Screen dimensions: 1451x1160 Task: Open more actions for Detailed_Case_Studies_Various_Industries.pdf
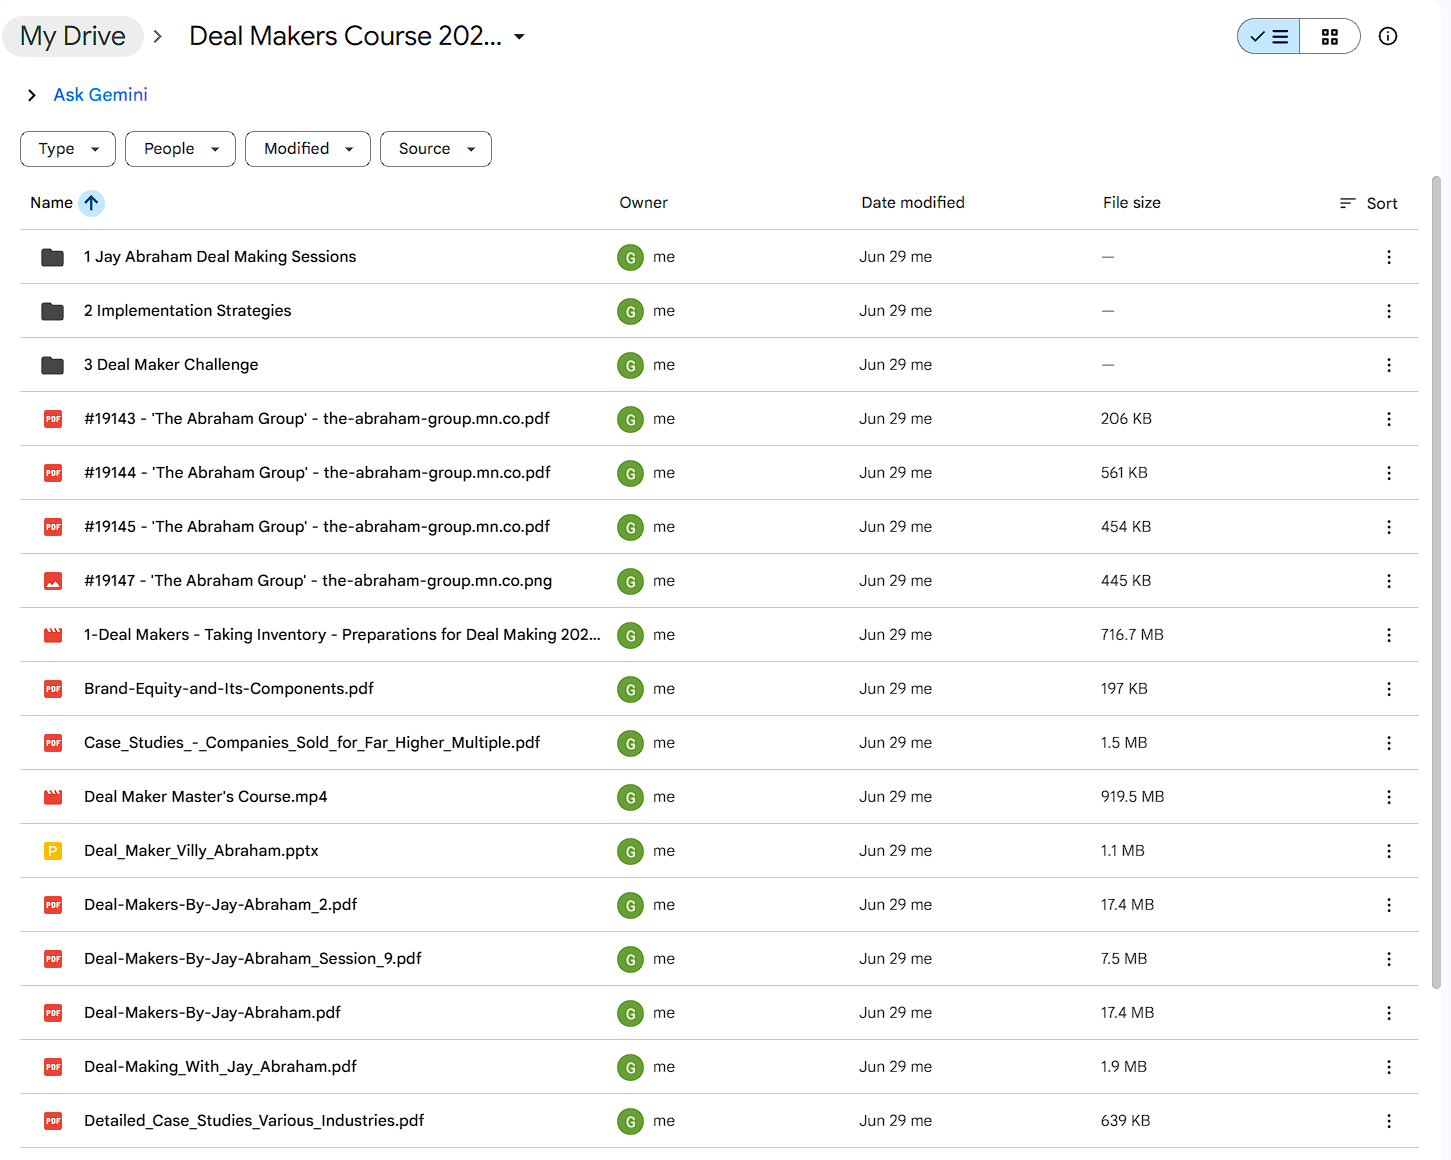pyautogui.click(x=1389, y=1121)
